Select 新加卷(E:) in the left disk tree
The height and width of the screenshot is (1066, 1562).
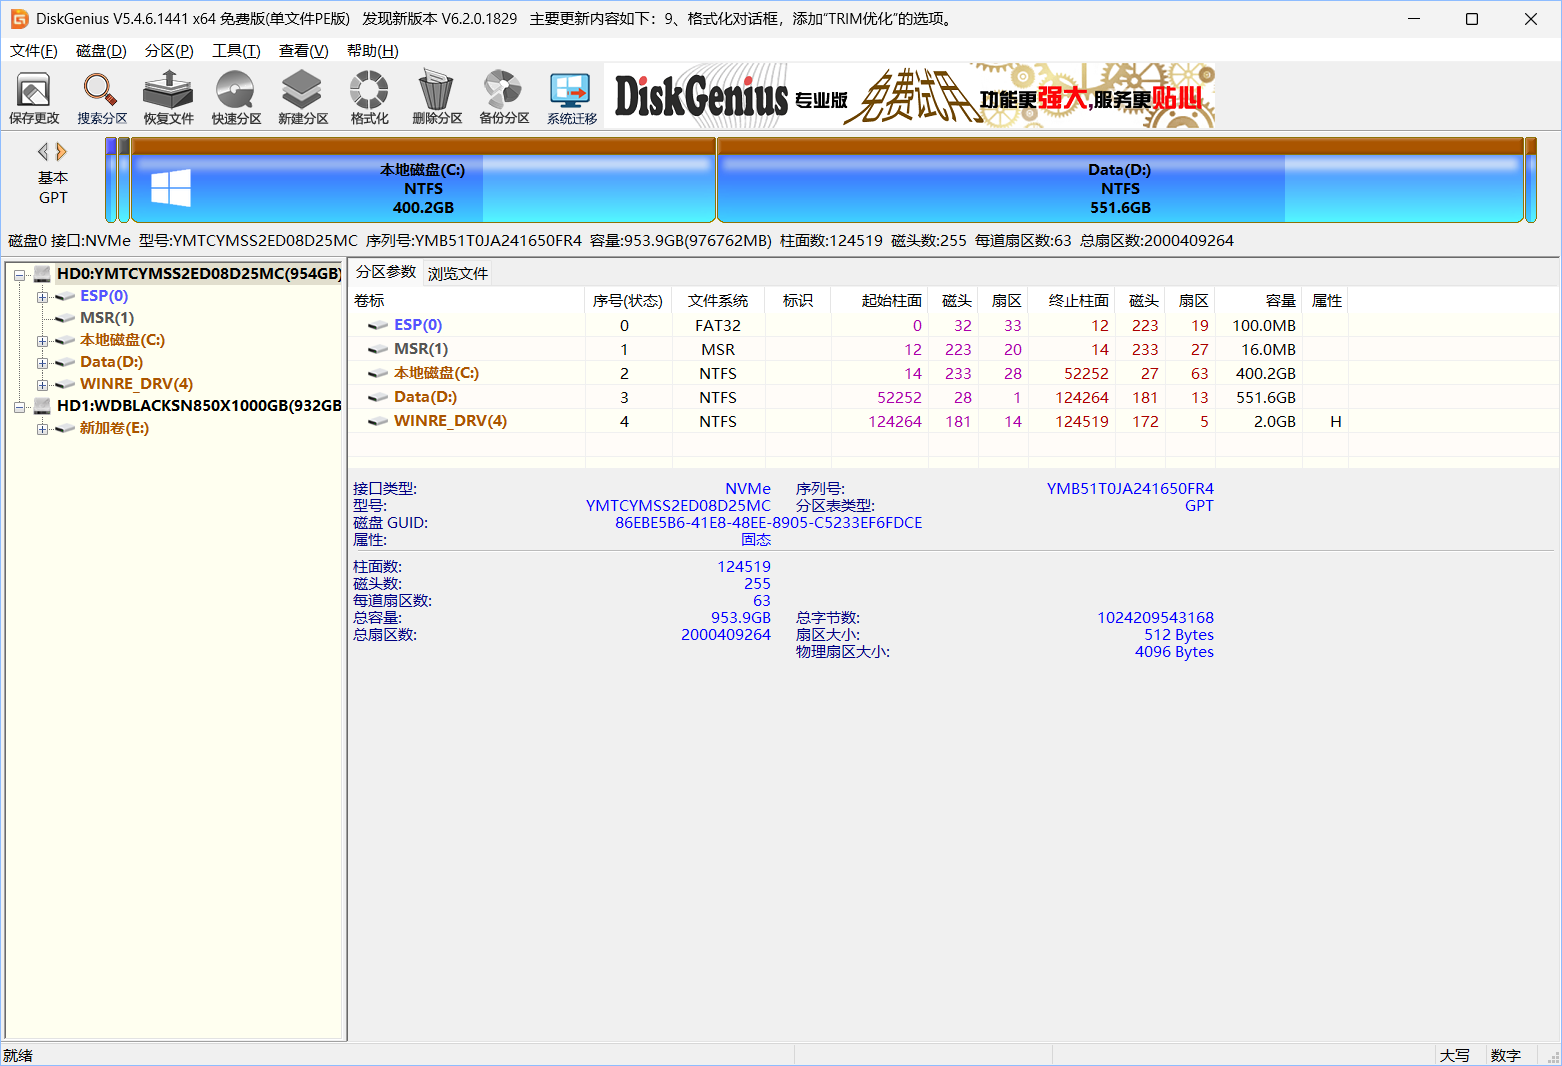coord(114,428)
